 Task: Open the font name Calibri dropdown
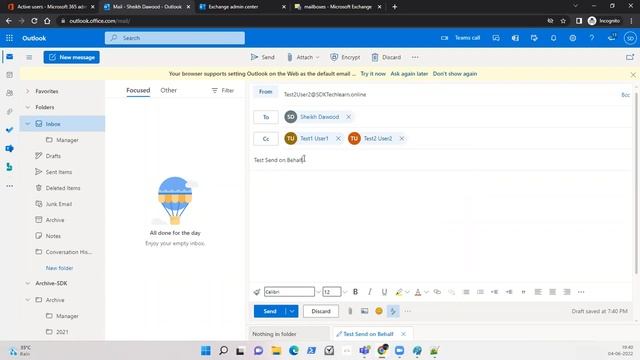[318, 292]
